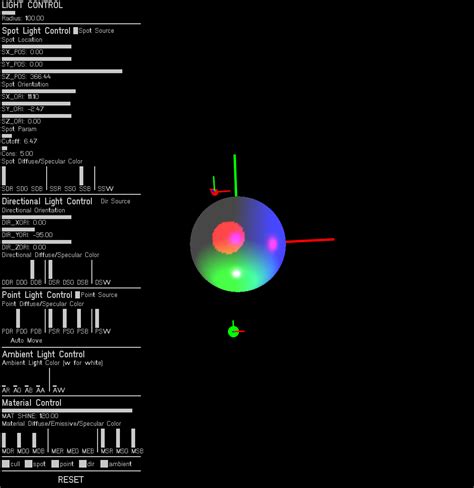
Task: Toggle the Point Source checkbox
Action: pos(77,295)
